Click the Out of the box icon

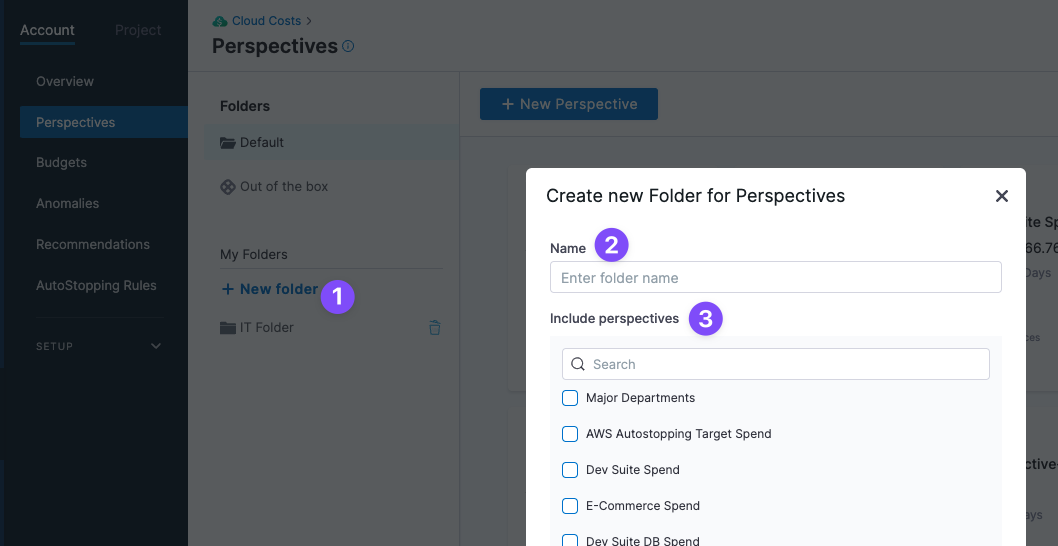(228, 187)
